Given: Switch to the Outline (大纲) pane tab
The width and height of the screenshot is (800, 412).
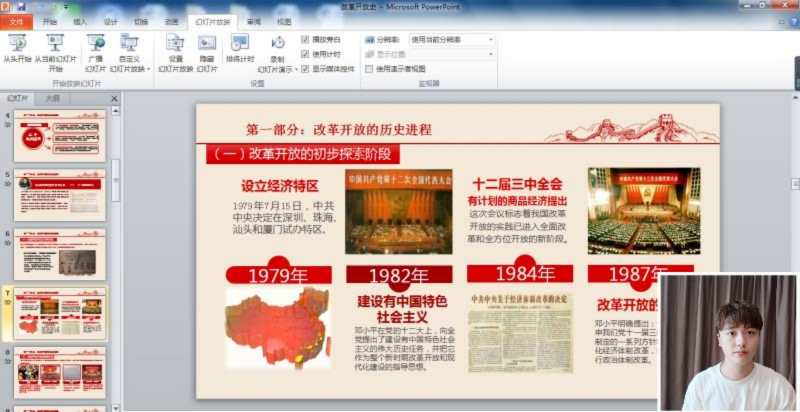Looking at the screenshot, I should pos(53,98).
